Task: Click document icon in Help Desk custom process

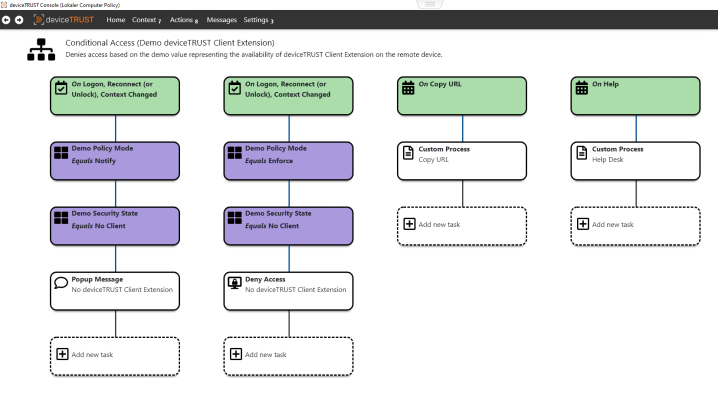Action: pos(582,152)
